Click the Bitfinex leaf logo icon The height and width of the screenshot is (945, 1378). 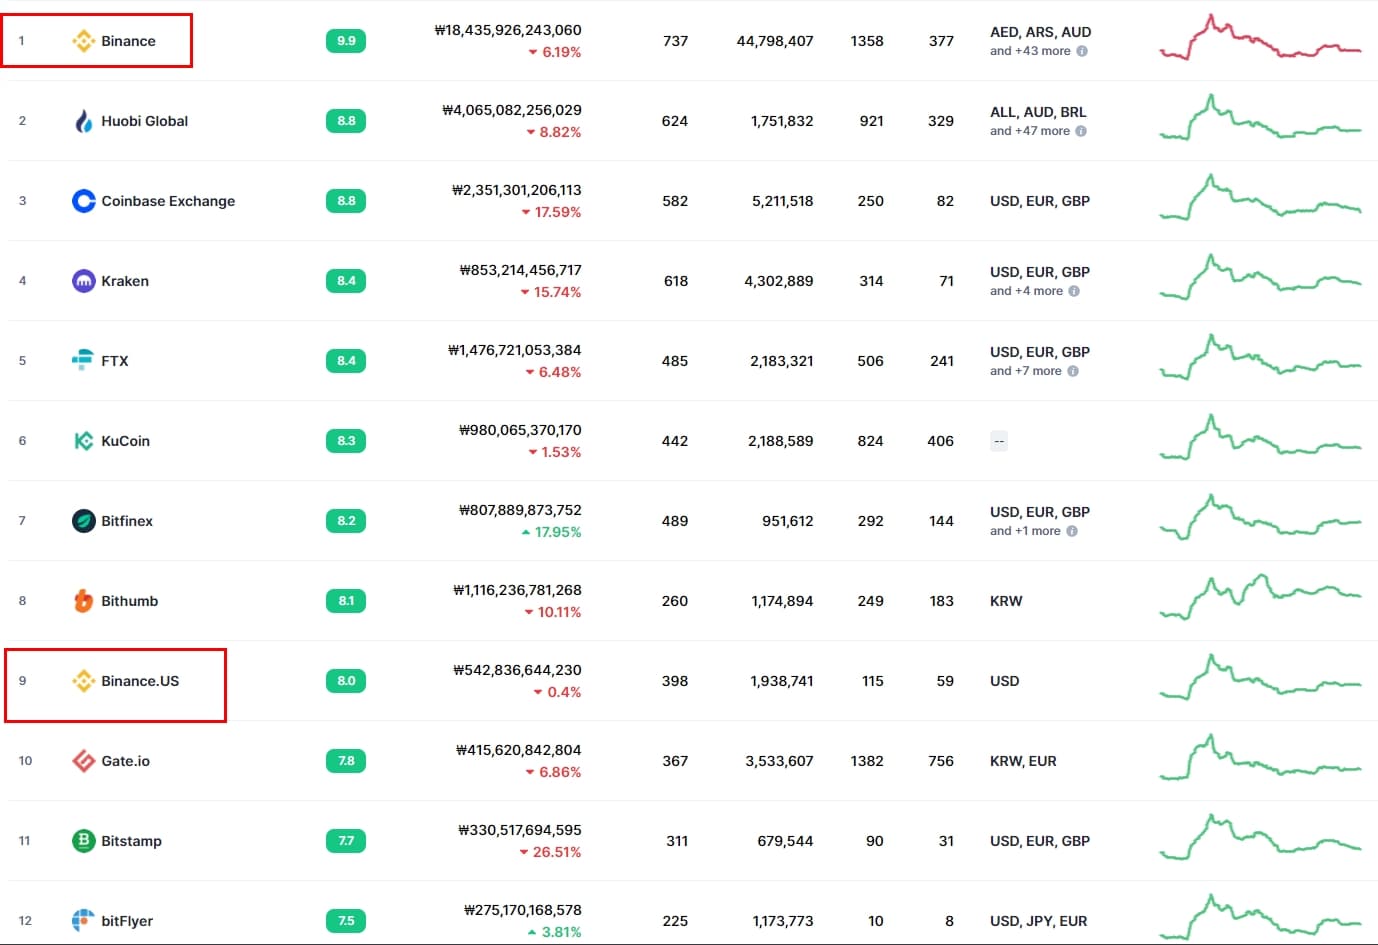pyautogui.click(x=84, y=521)
